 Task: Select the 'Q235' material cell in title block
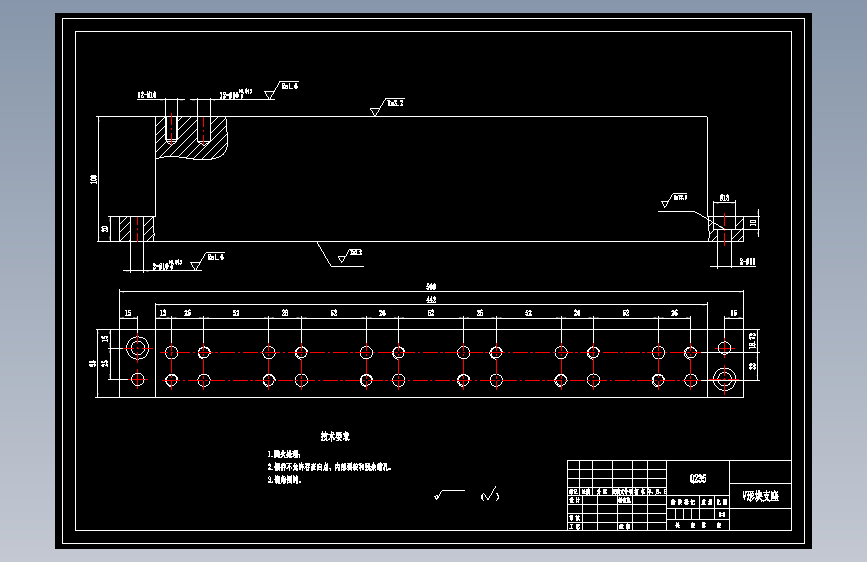click(x=698, y=478)
